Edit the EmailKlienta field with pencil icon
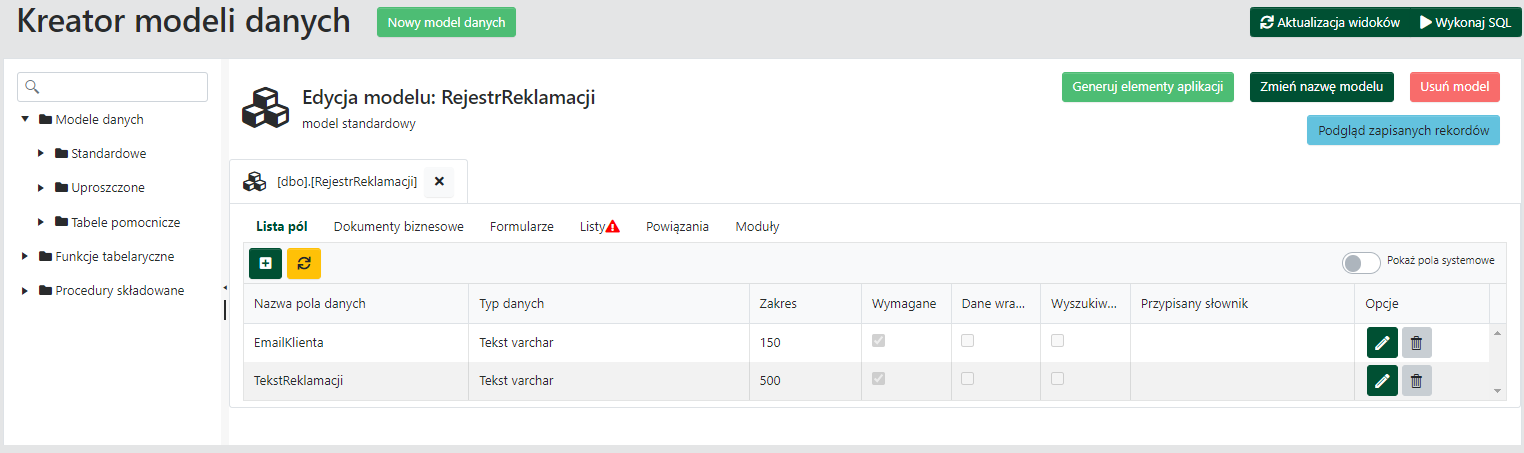Viewport: 1524px width, 453px height. tap(1382, 343)
